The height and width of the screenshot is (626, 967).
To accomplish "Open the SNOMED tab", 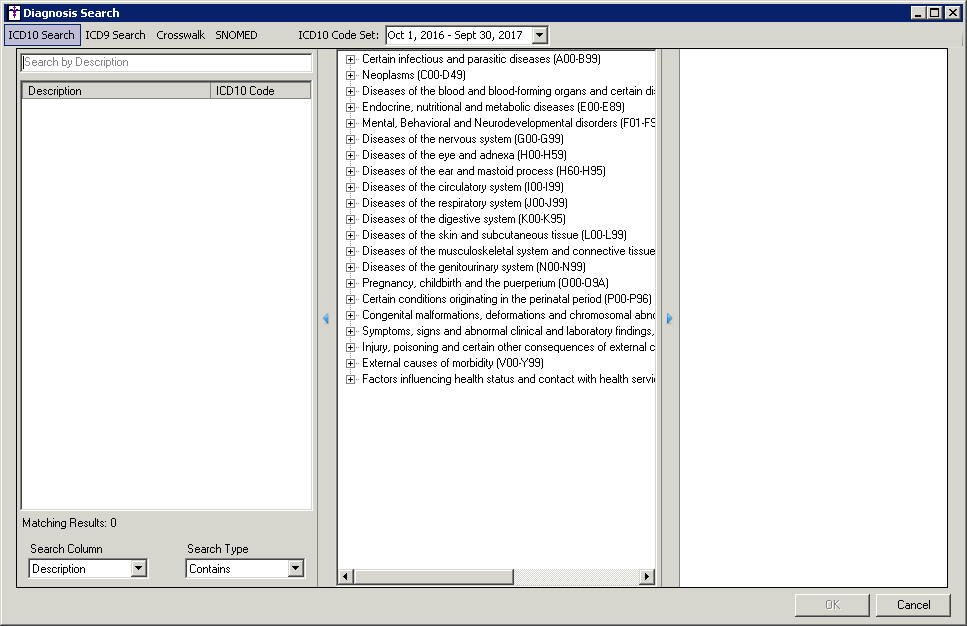I will click(236, 35).
